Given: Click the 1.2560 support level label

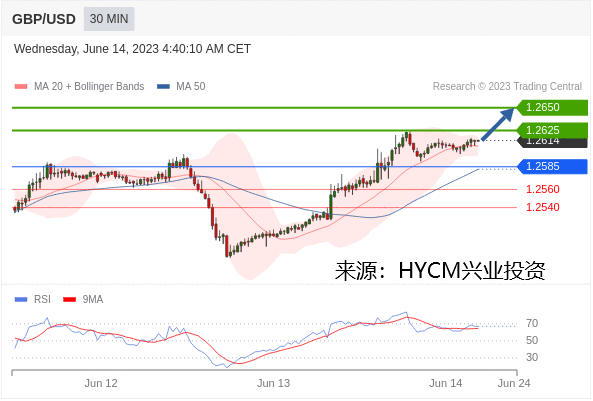Looking at the screenshot, I should (543, 189).
